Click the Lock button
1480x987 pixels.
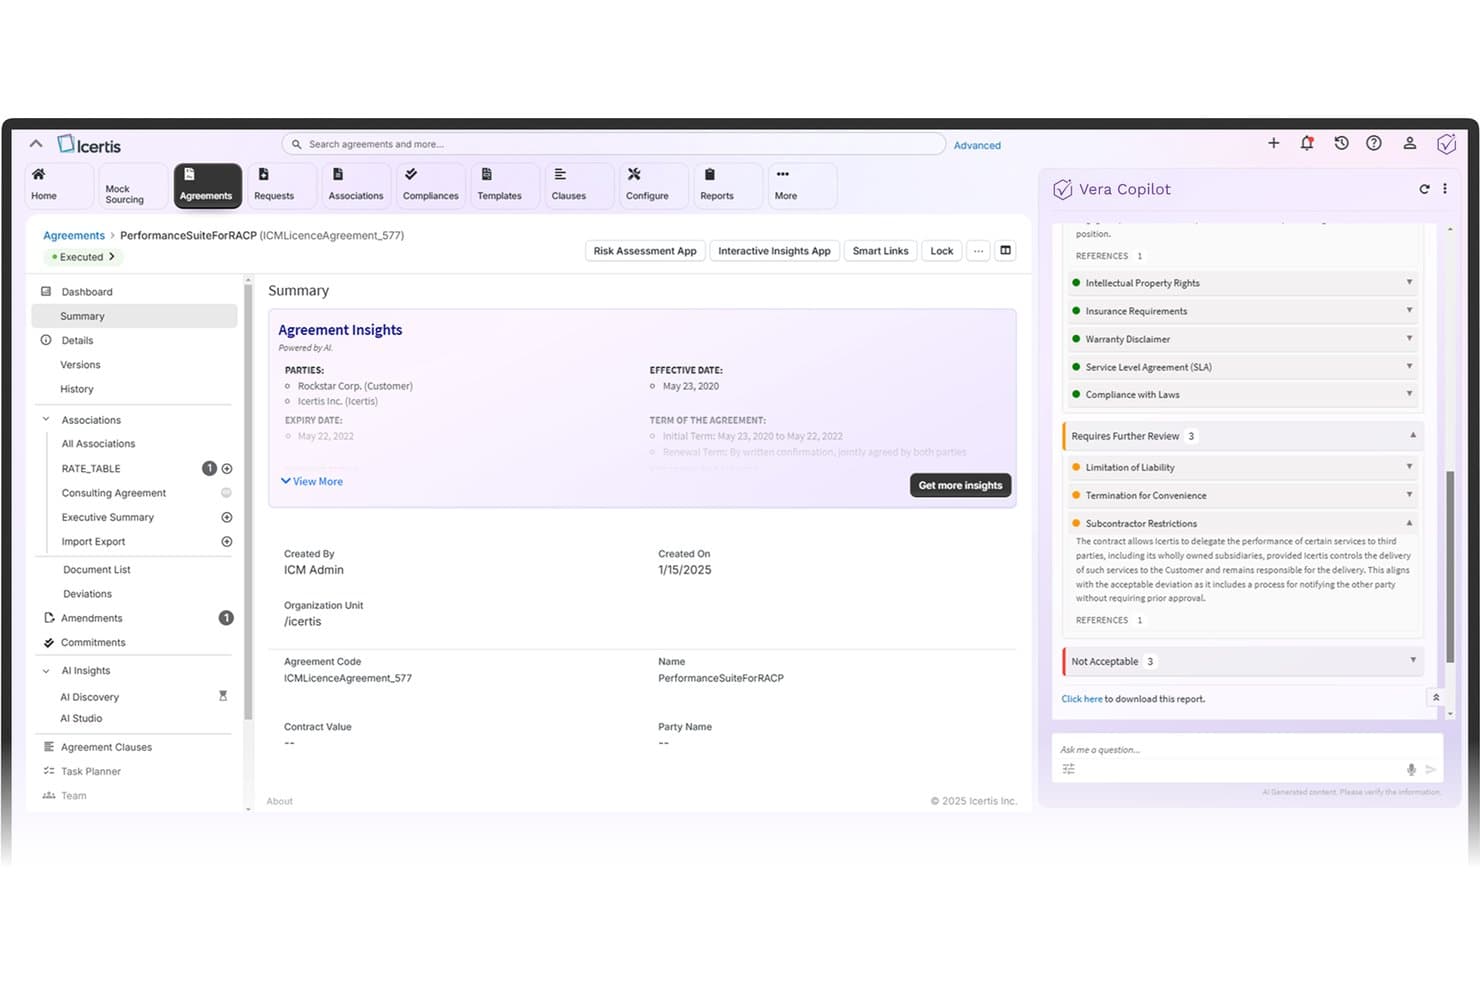click(x=942, y=251)
